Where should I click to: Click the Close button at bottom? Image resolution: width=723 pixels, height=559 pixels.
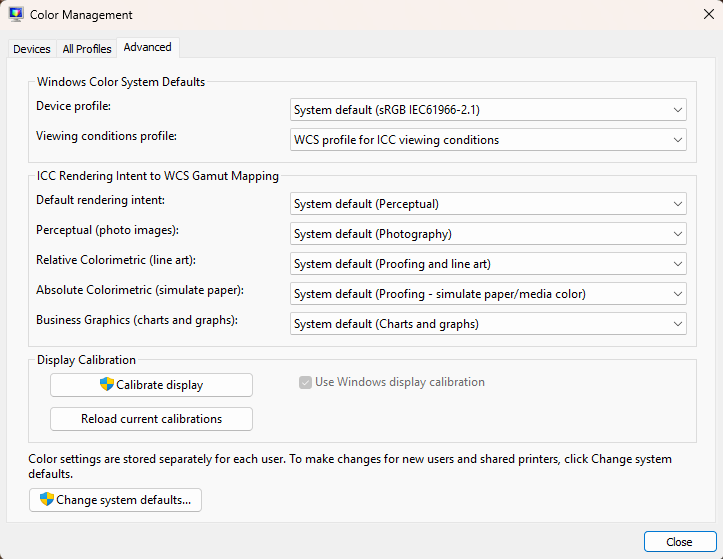click(x=679, y=542)
